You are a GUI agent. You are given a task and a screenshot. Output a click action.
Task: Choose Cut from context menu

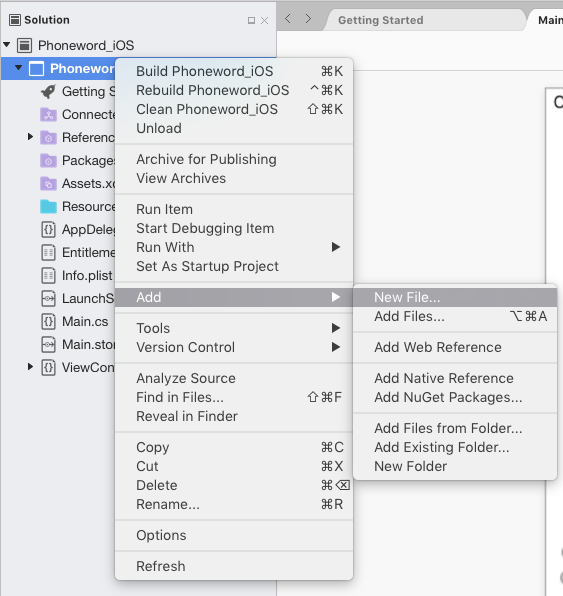pos(234,466)
